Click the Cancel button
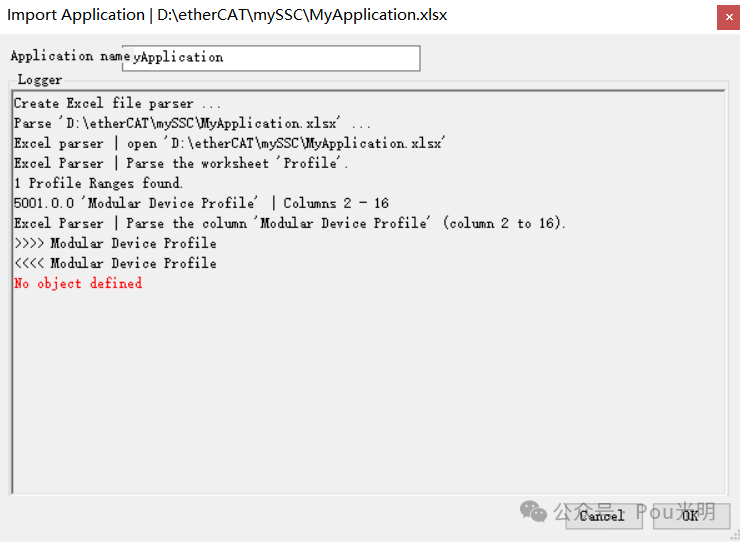The height and width of the screenshot is (542, 740). click(603, 516)
